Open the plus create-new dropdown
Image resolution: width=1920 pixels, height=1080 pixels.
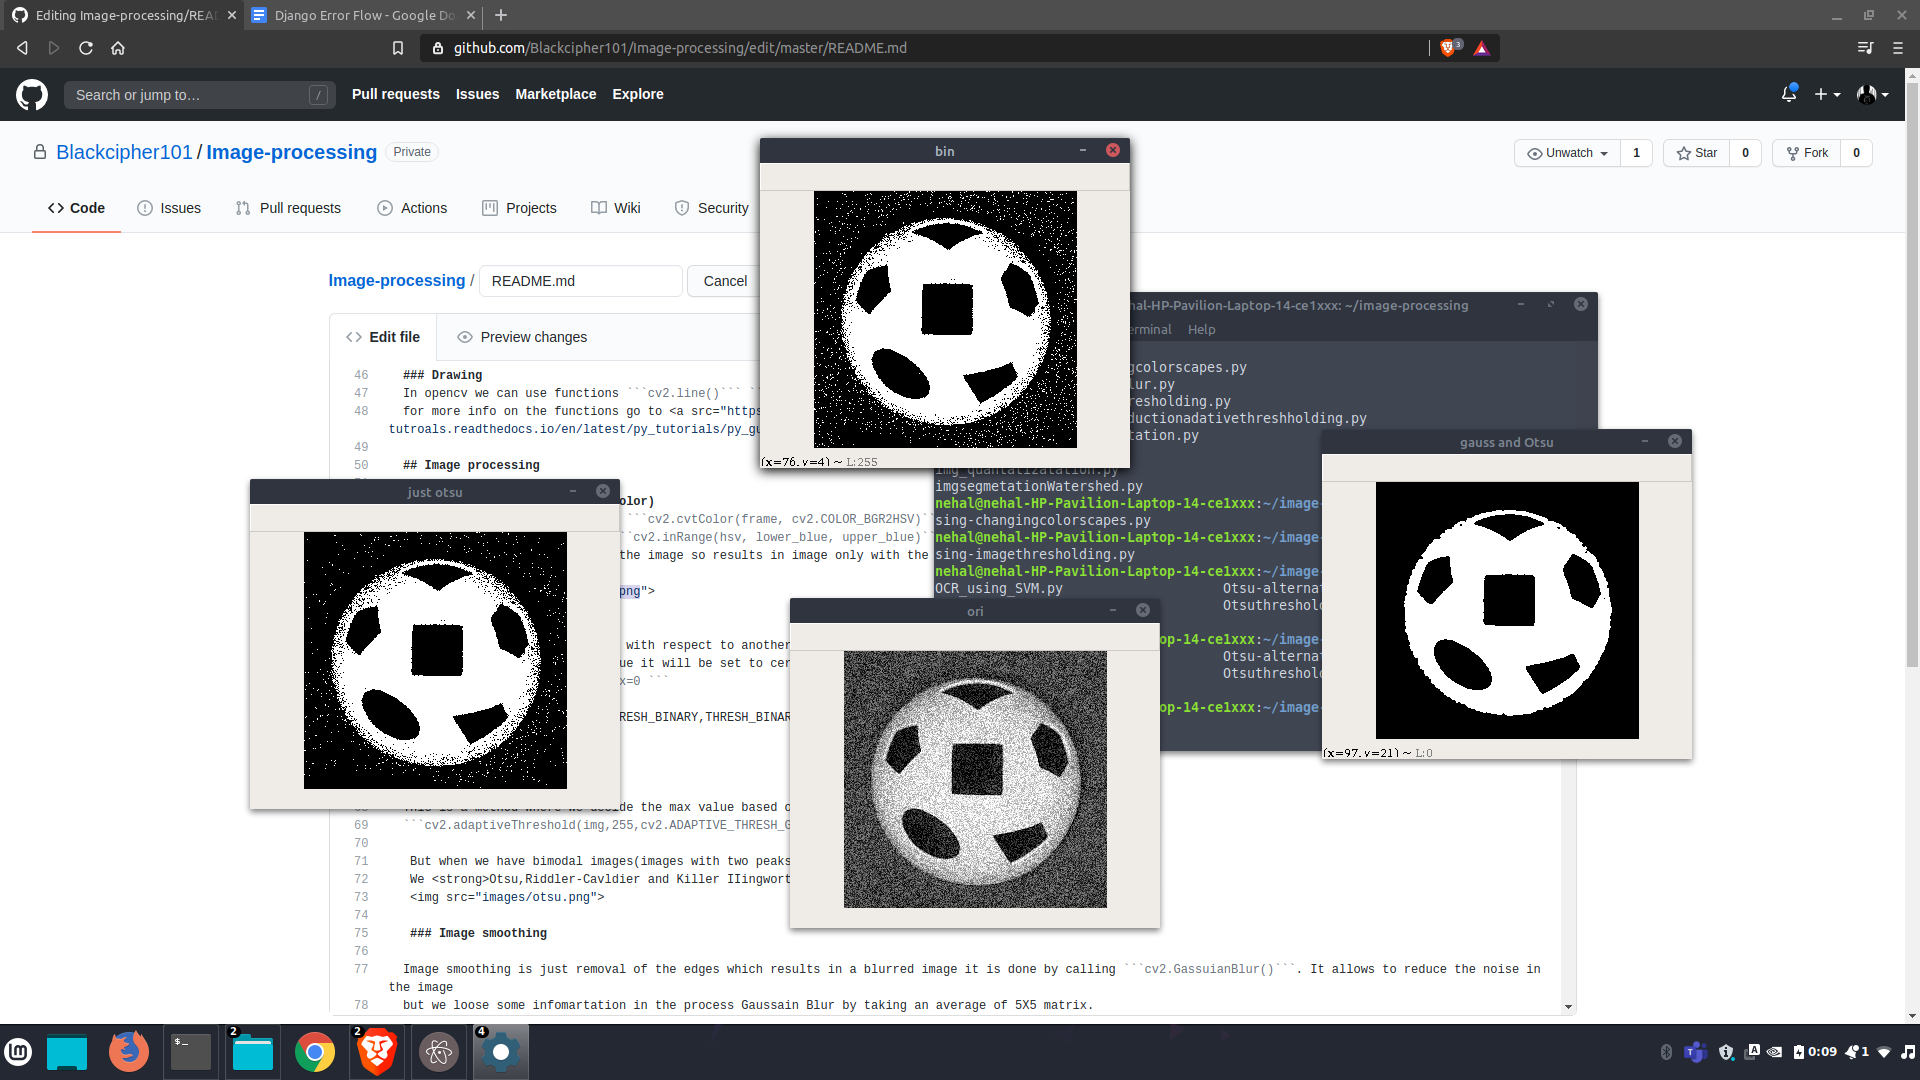pos(1827,94)
